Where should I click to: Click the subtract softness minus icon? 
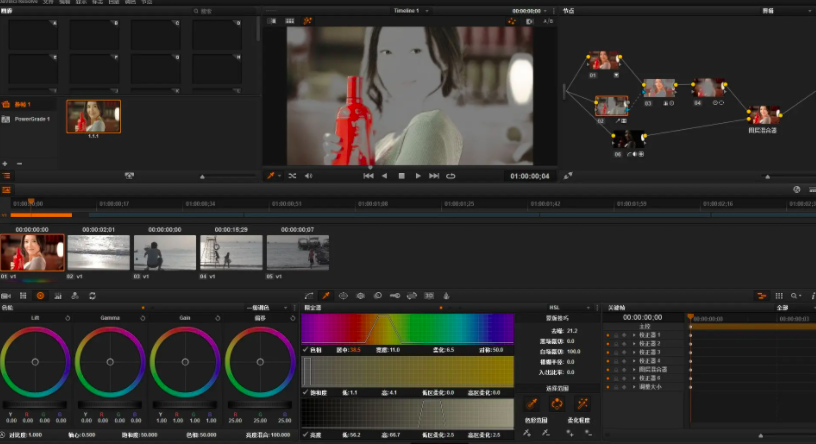588,433
